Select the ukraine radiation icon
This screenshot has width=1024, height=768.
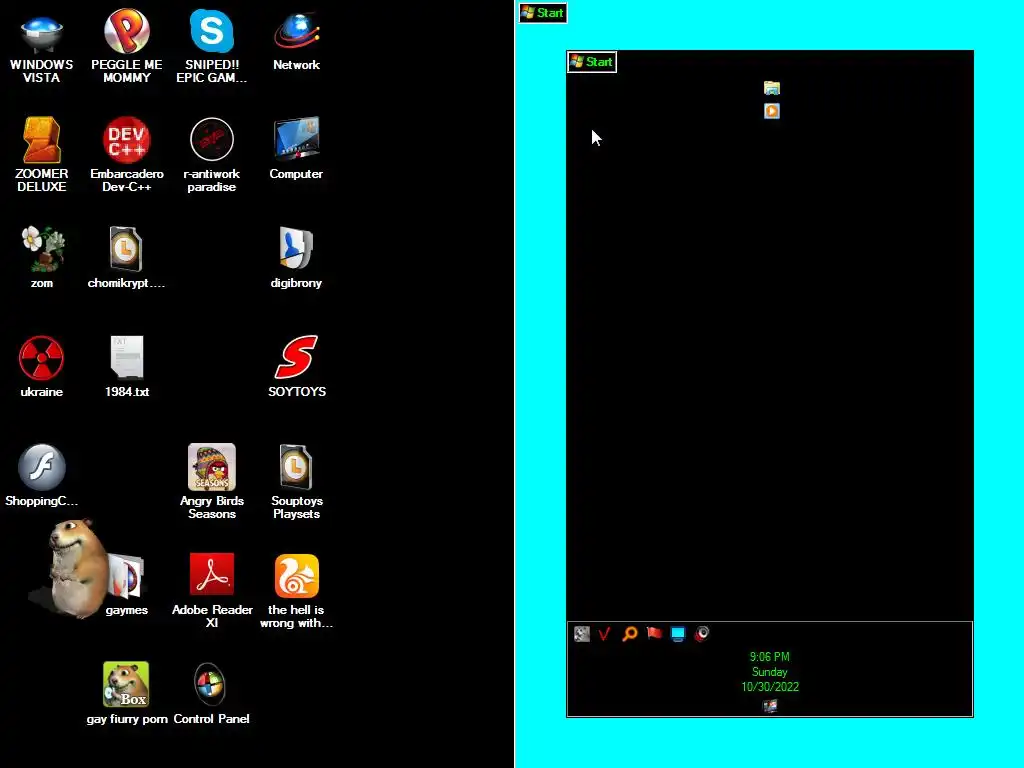[41, 366]
